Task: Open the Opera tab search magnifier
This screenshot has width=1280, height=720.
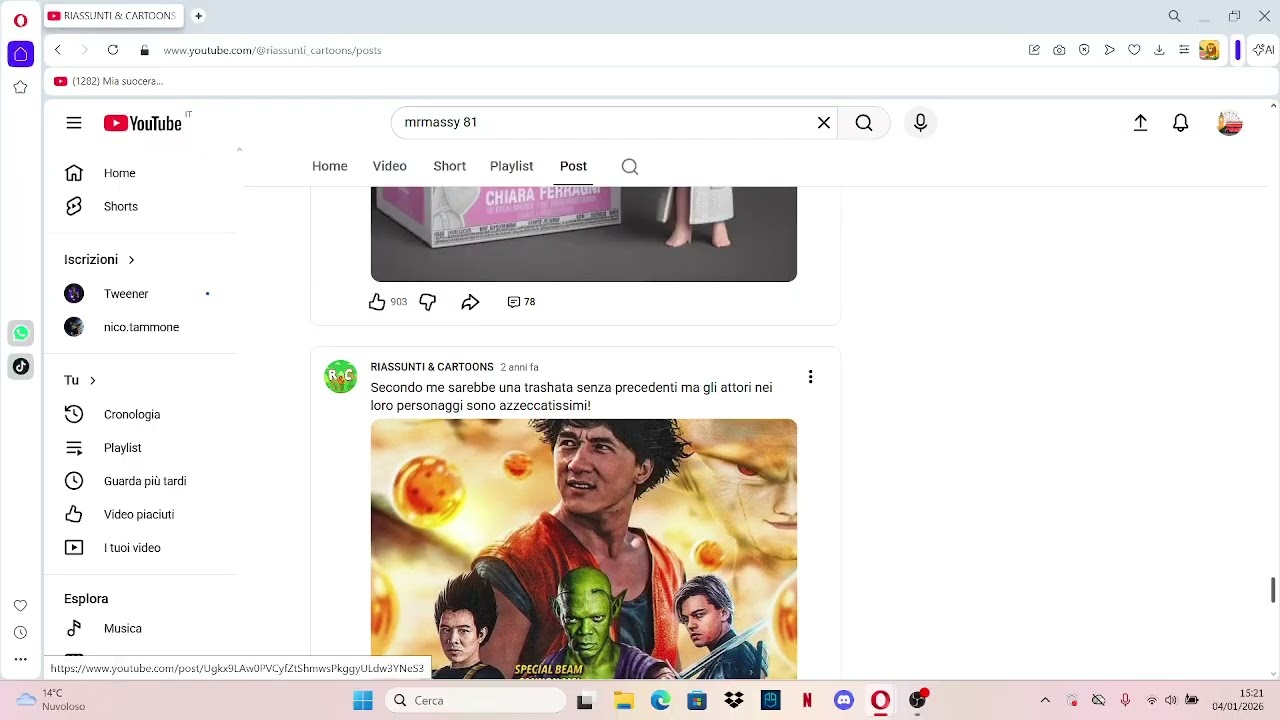Action: click(1175, 16)
